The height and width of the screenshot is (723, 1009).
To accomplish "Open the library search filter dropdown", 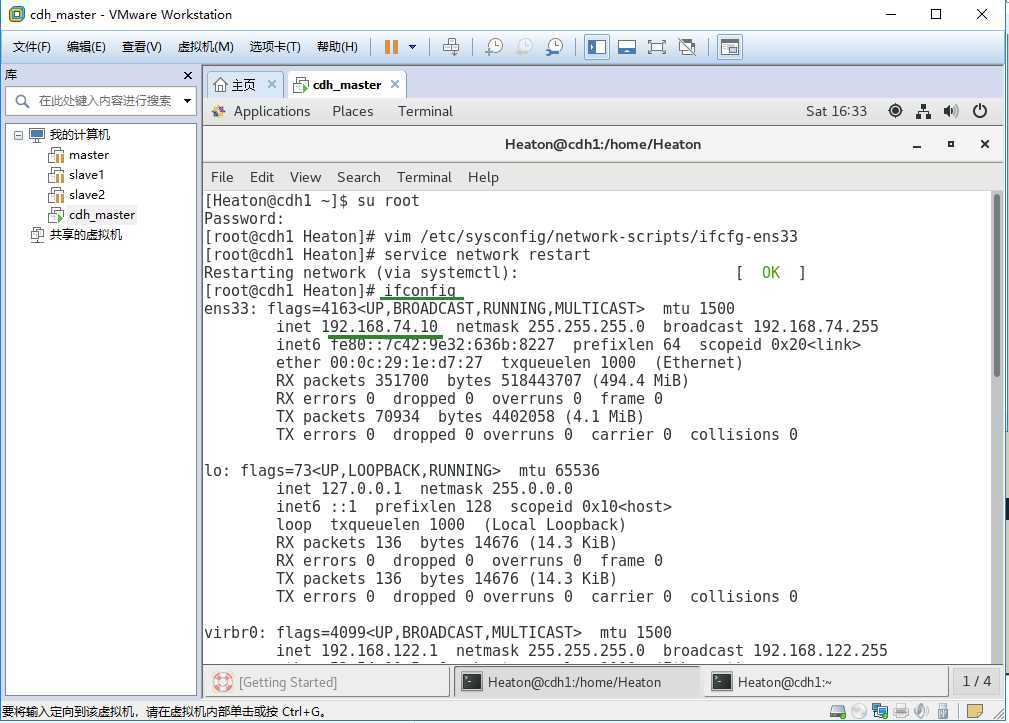I will (x=187, y=101).
